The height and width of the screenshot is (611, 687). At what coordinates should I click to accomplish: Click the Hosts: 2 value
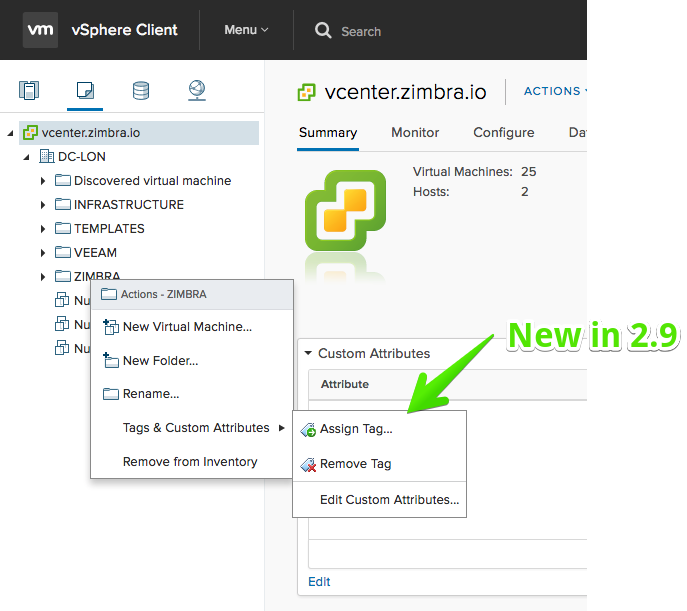pos(524,192)
